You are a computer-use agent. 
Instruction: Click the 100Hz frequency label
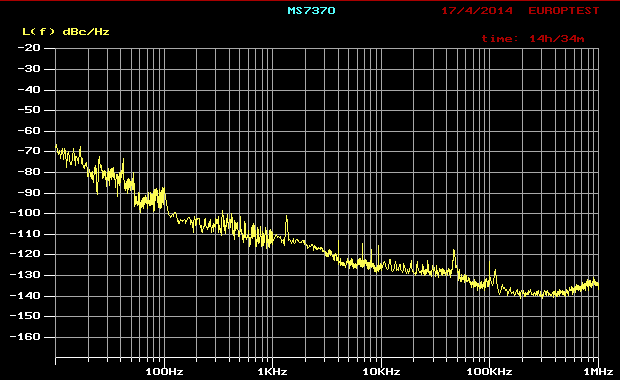click(x=164, y=372)
